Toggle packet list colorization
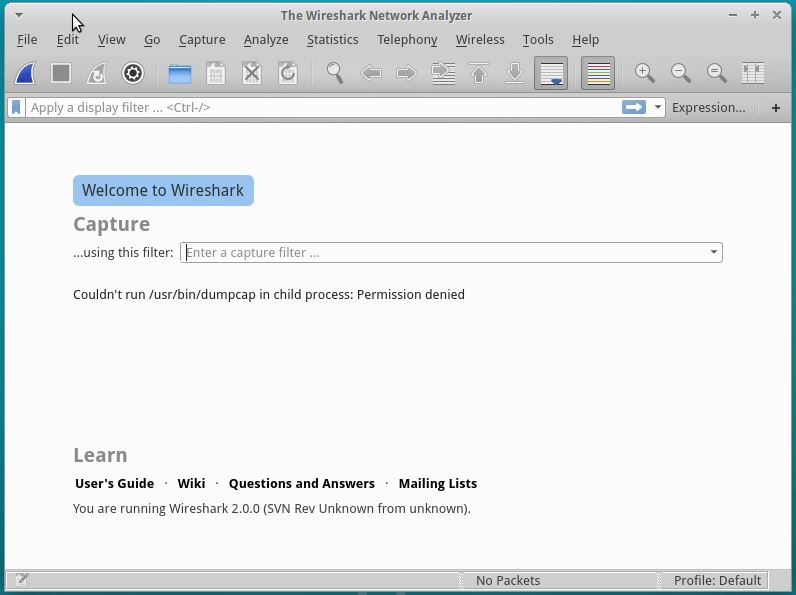796x595 pixels. pos(598,73)
